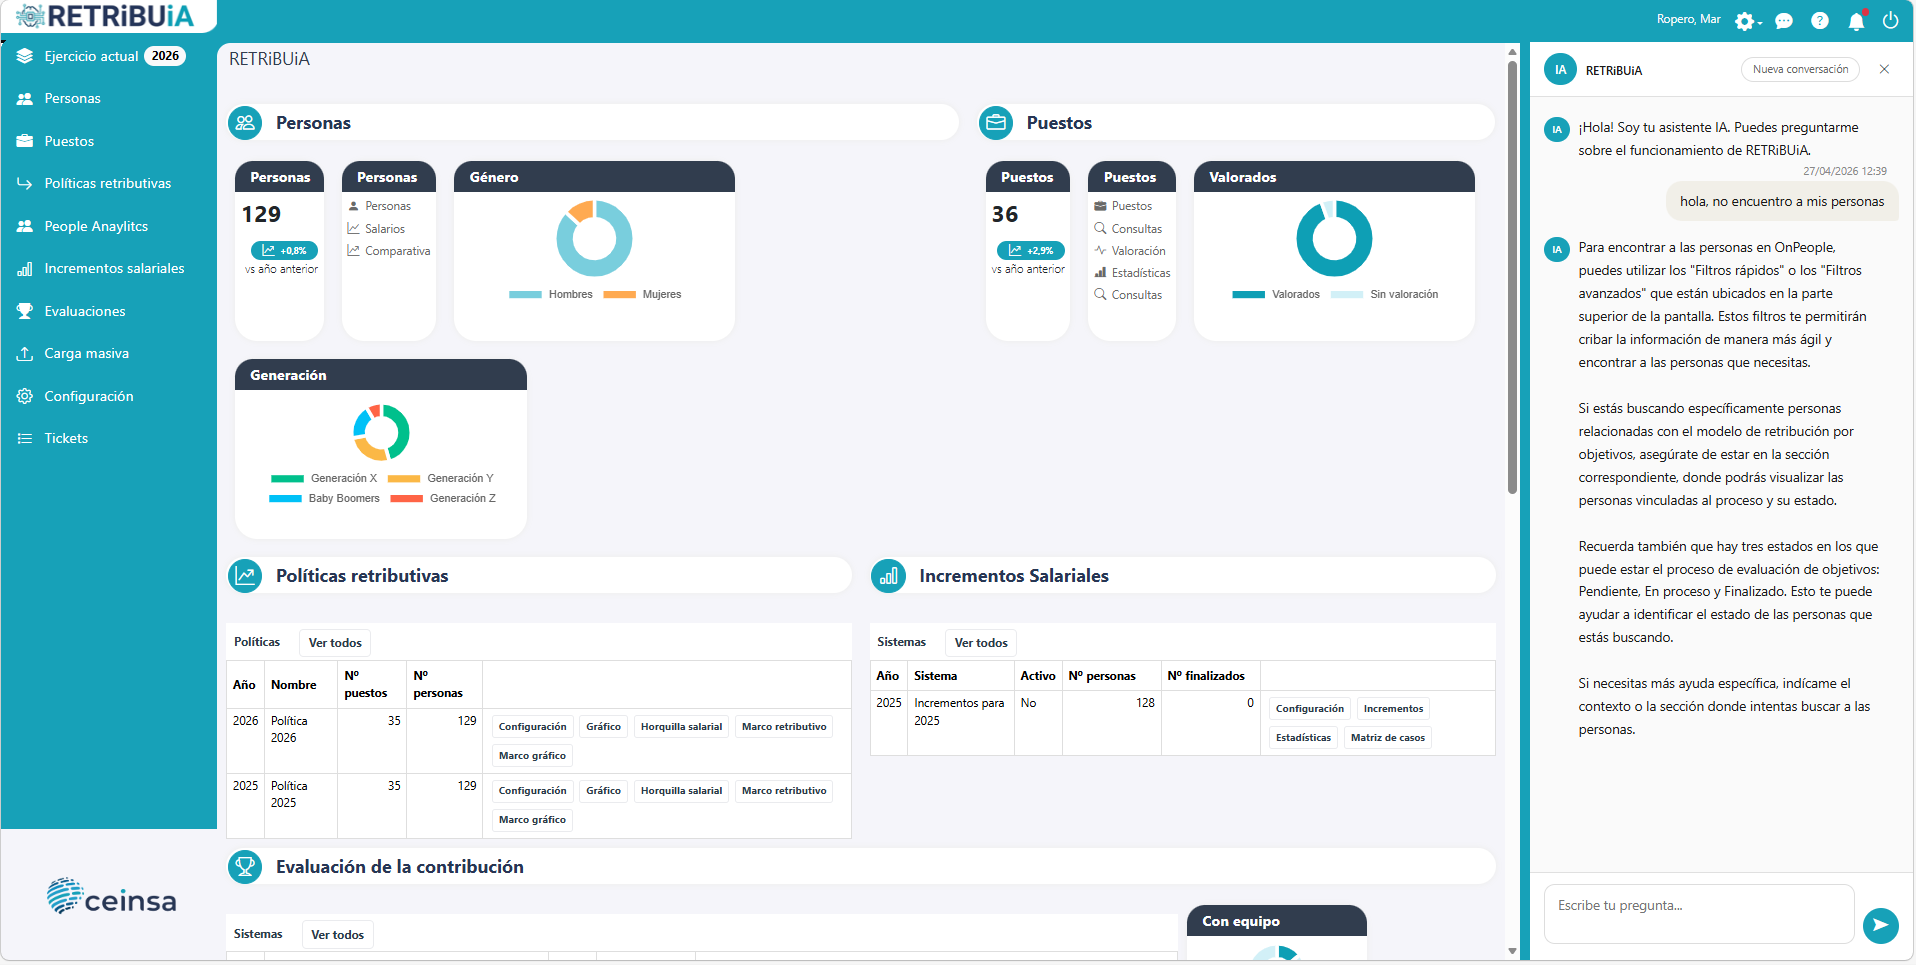Click Ver todos in Evaluación Sistemas
The height and width of the screenshot is (965, 1916).
[x=337, y=935]
